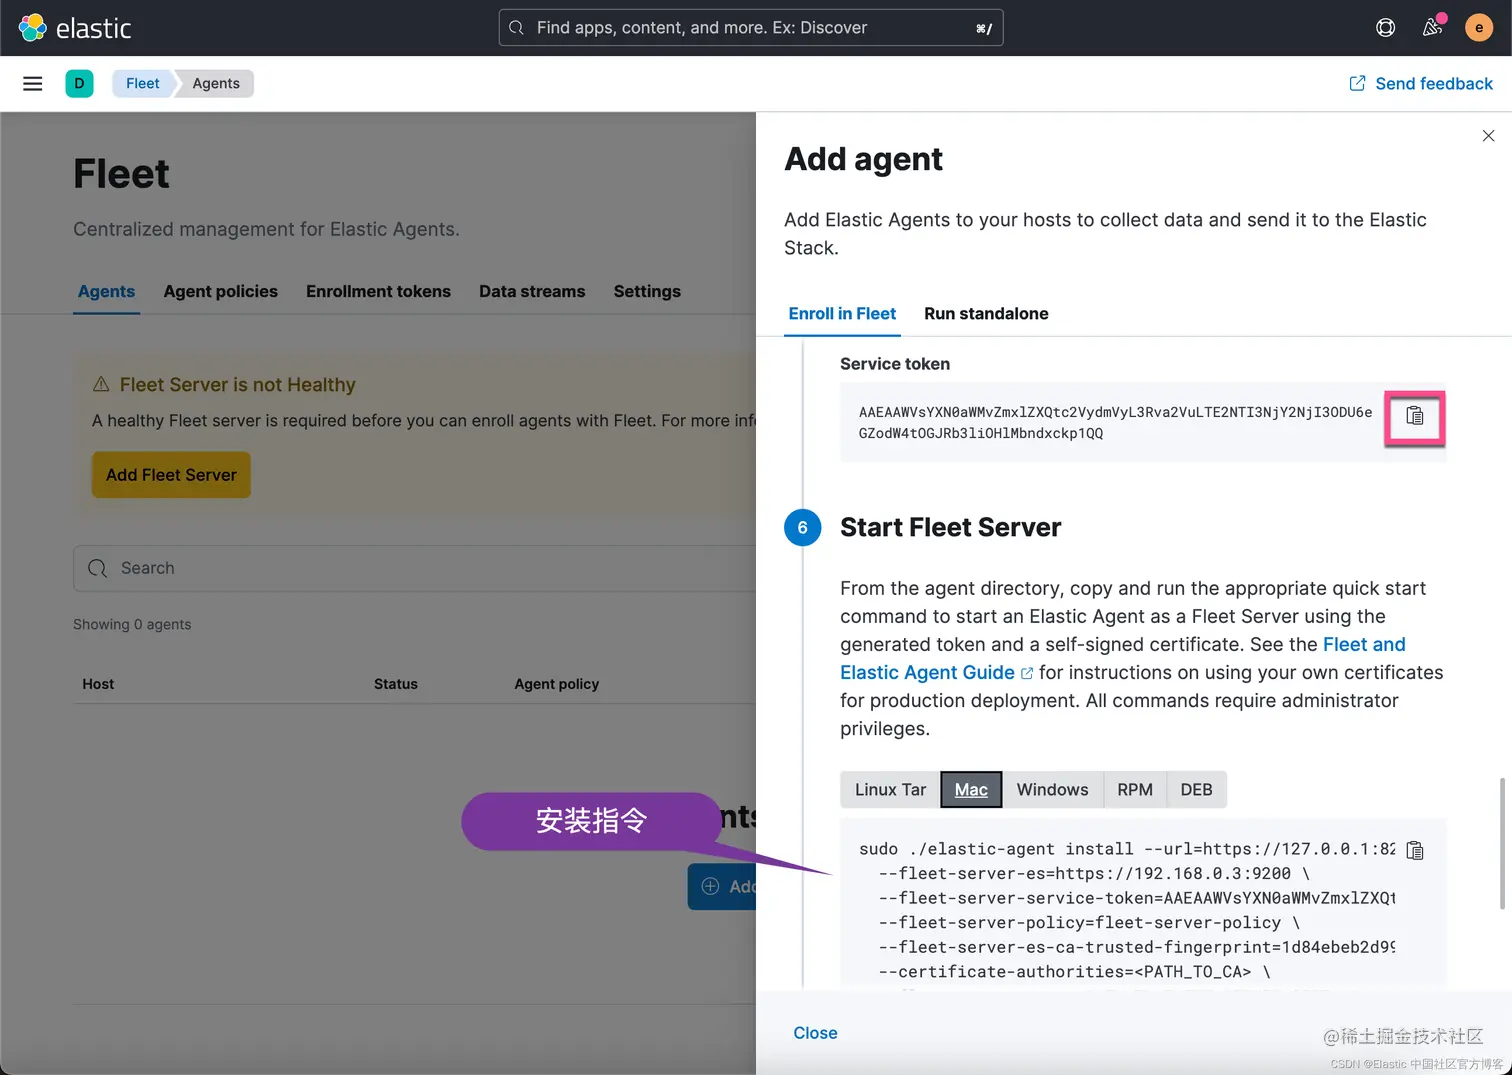The width and height of the screenshot is (1512, 1075).
Task: Switch to the Agents tab
Action: tap(106, 291)
